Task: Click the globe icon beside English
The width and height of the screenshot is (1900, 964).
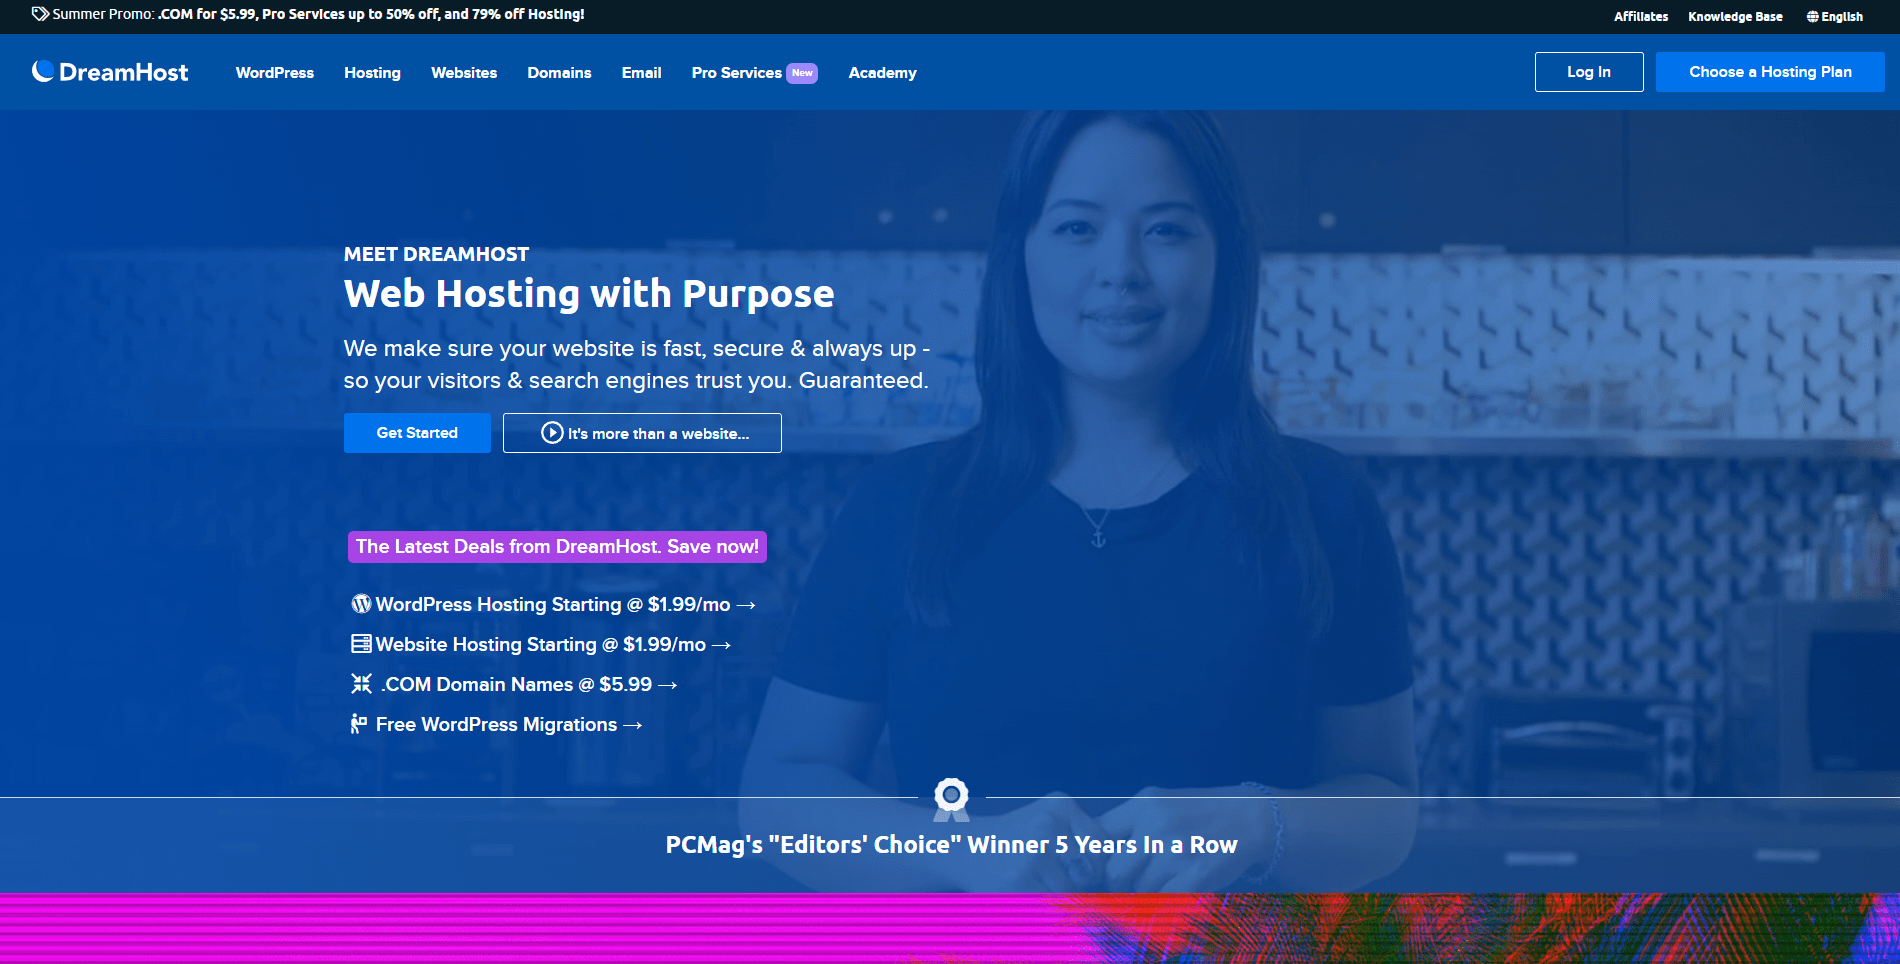Action: 1812,17
